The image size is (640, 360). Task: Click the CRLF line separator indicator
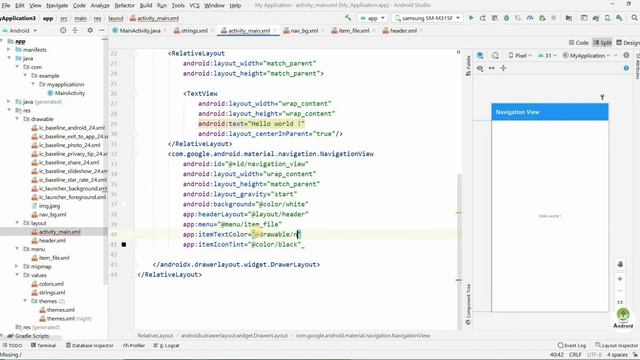click(x=575, y=355)
